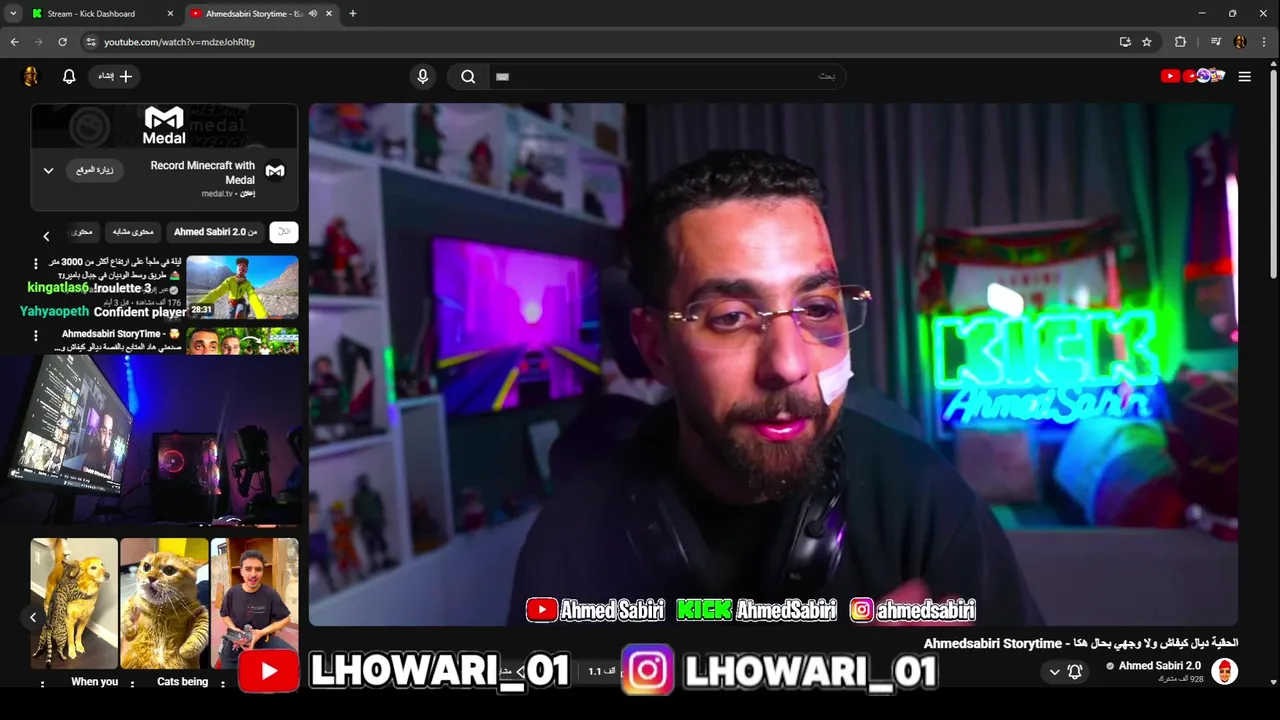1280x720 pixels.
Task: Open options for the Ahmedsabiri StoryTime suggestion
Action: (36, 336)
